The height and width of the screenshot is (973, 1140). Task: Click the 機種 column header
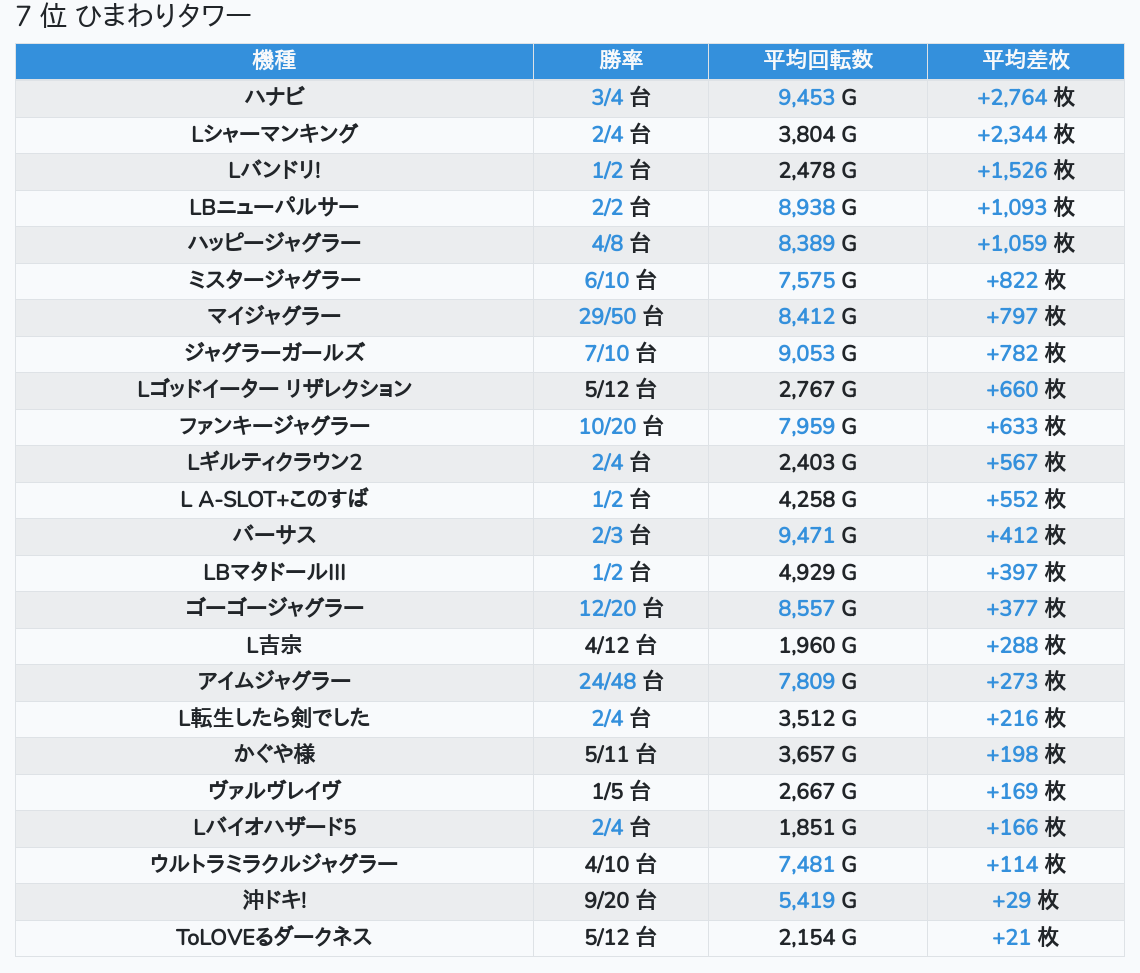(274, 60)
